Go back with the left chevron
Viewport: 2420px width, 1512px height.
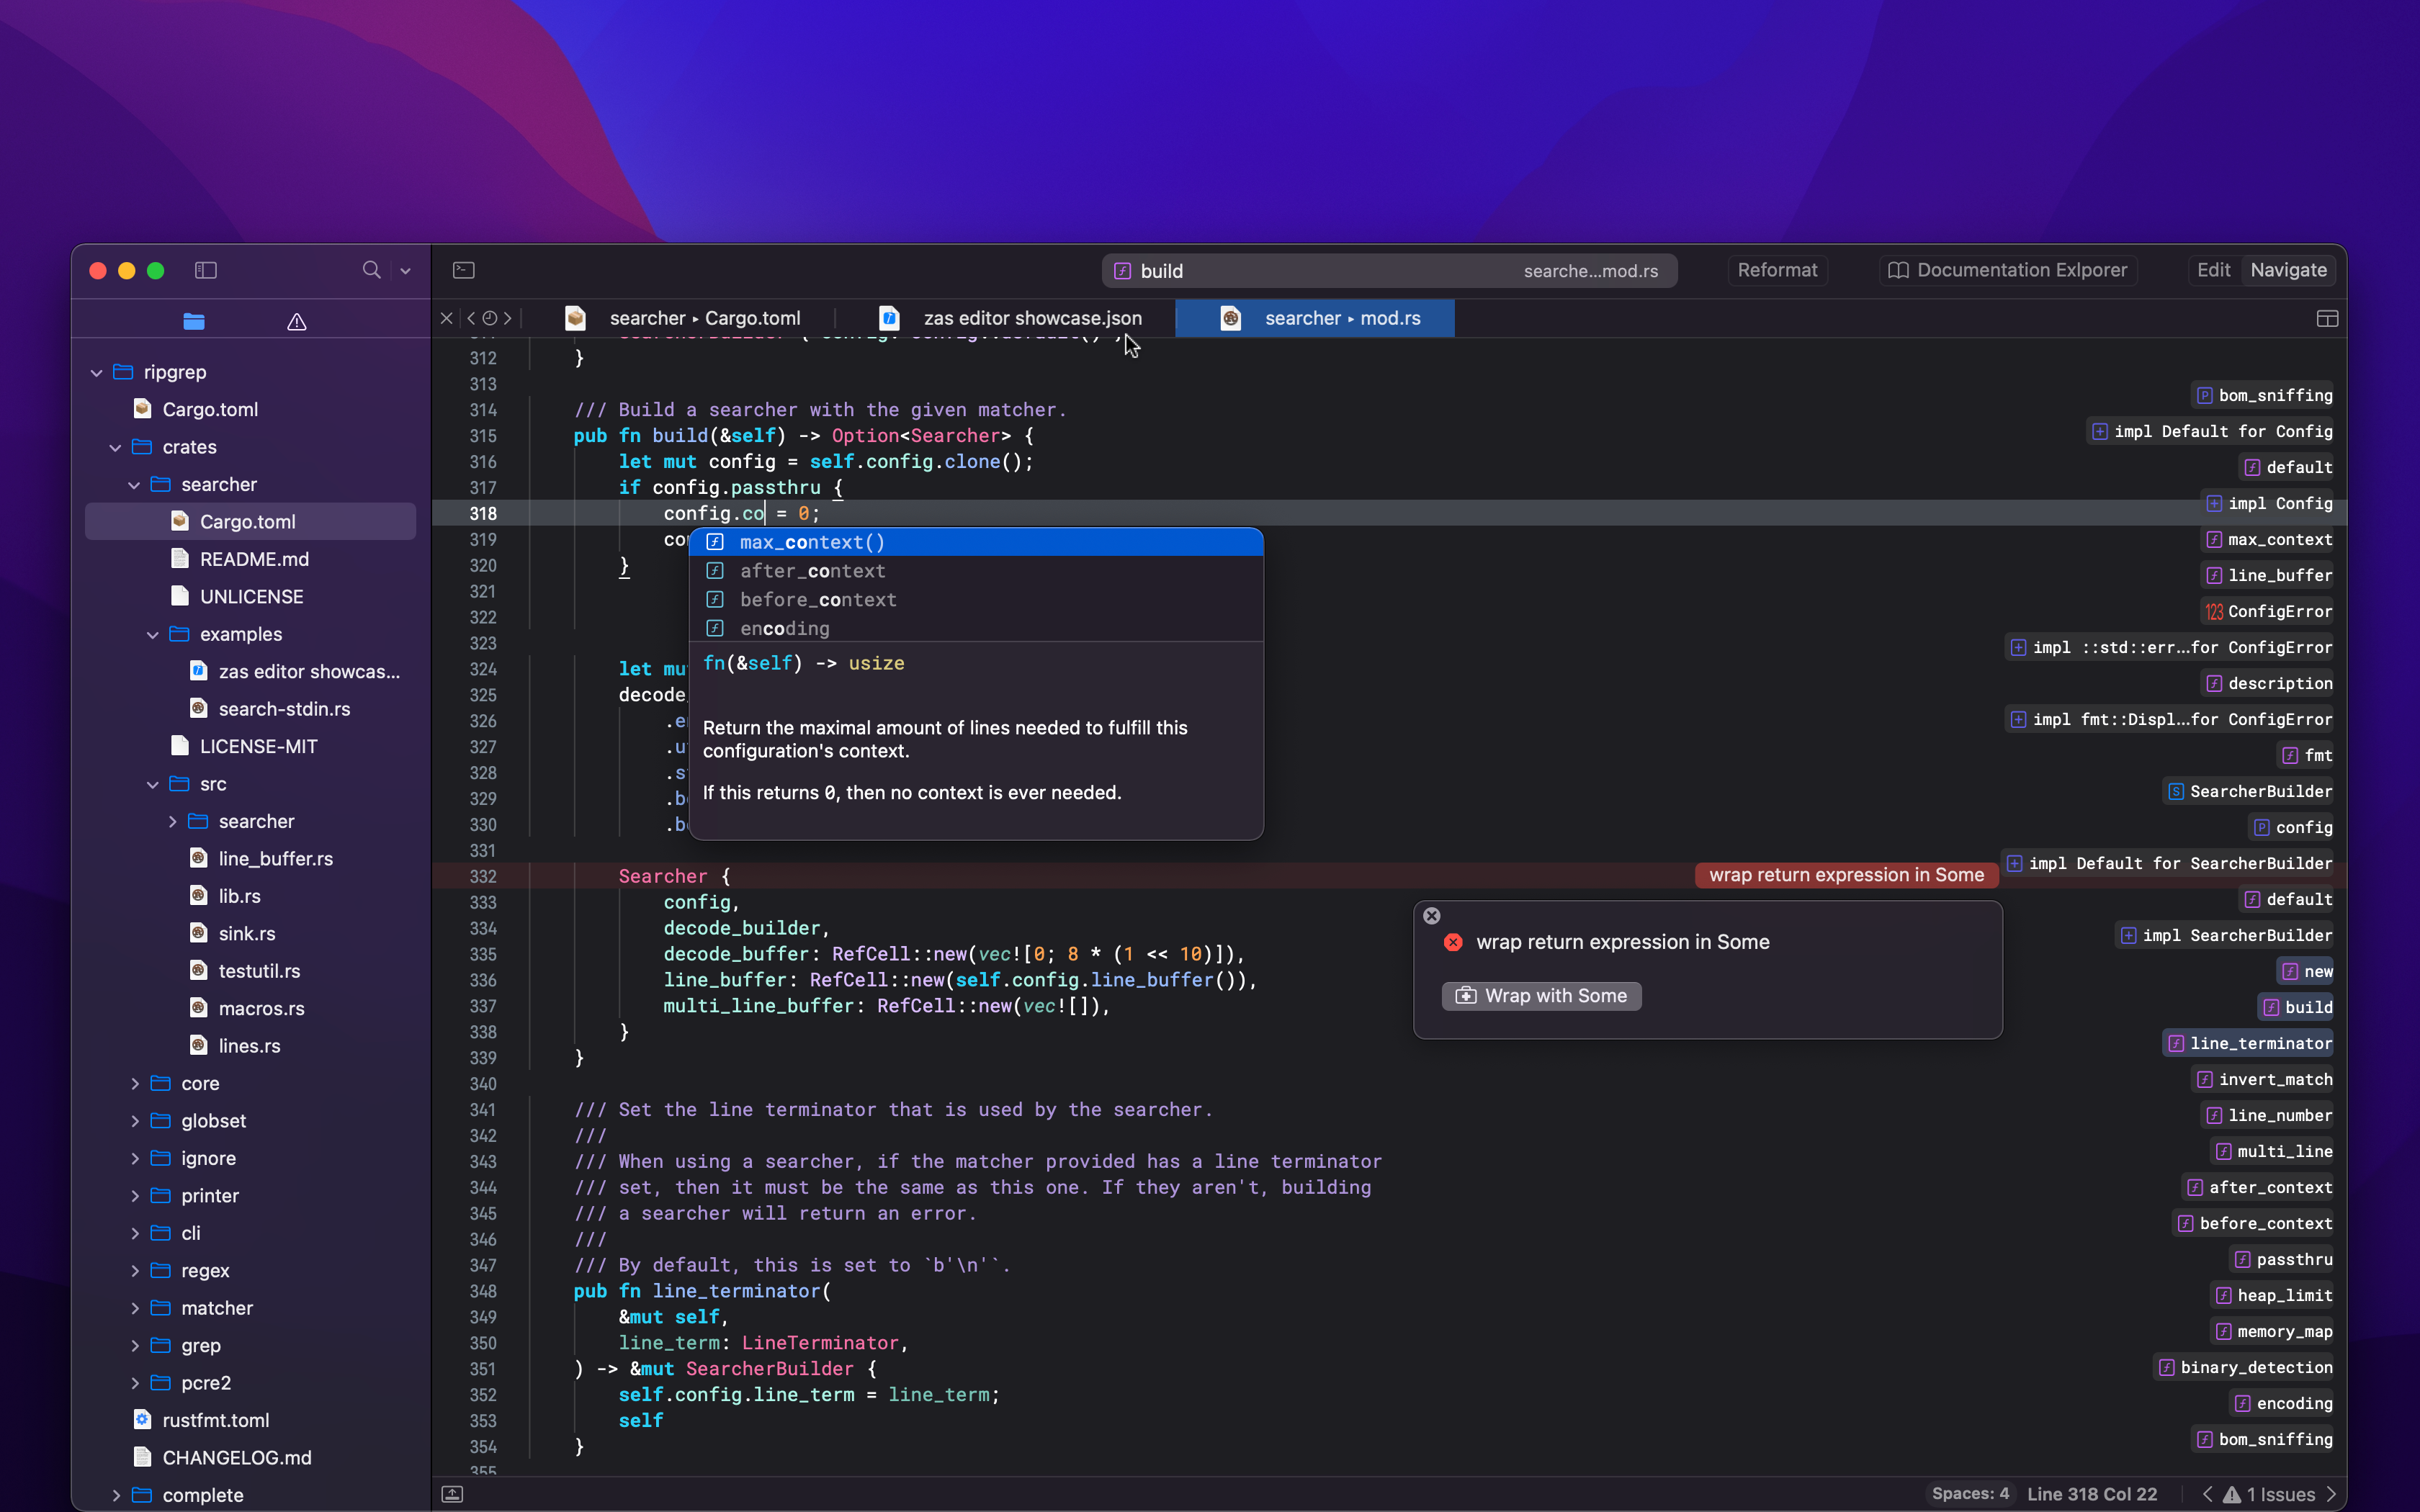click(471, 318)
